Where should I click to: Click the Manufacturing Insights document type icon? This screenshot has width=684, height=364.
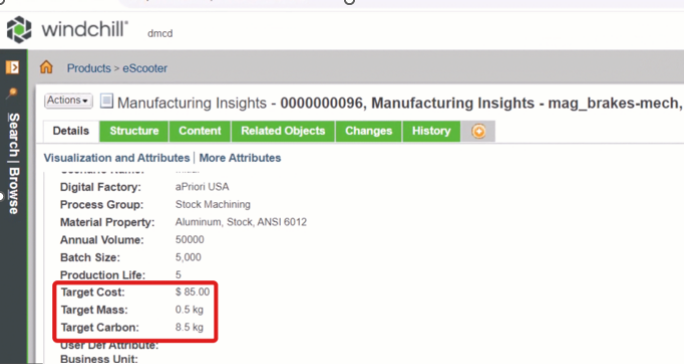[106, 101]
